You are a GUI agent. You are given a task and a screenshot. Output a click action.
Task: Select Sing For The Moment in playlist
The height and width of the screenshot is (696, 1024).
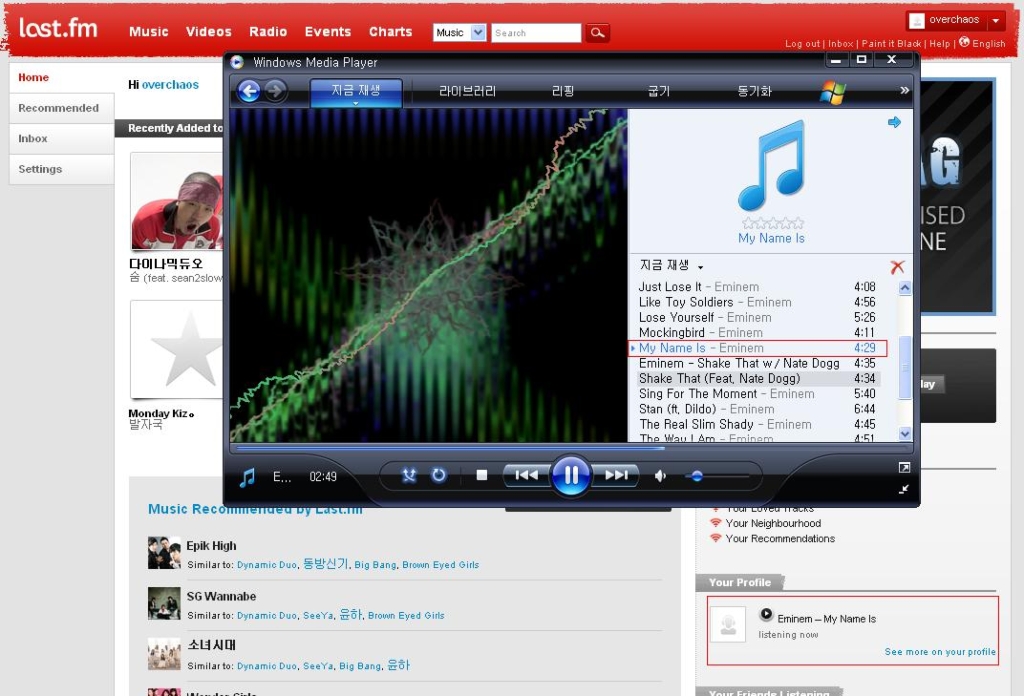click(757, 394)
